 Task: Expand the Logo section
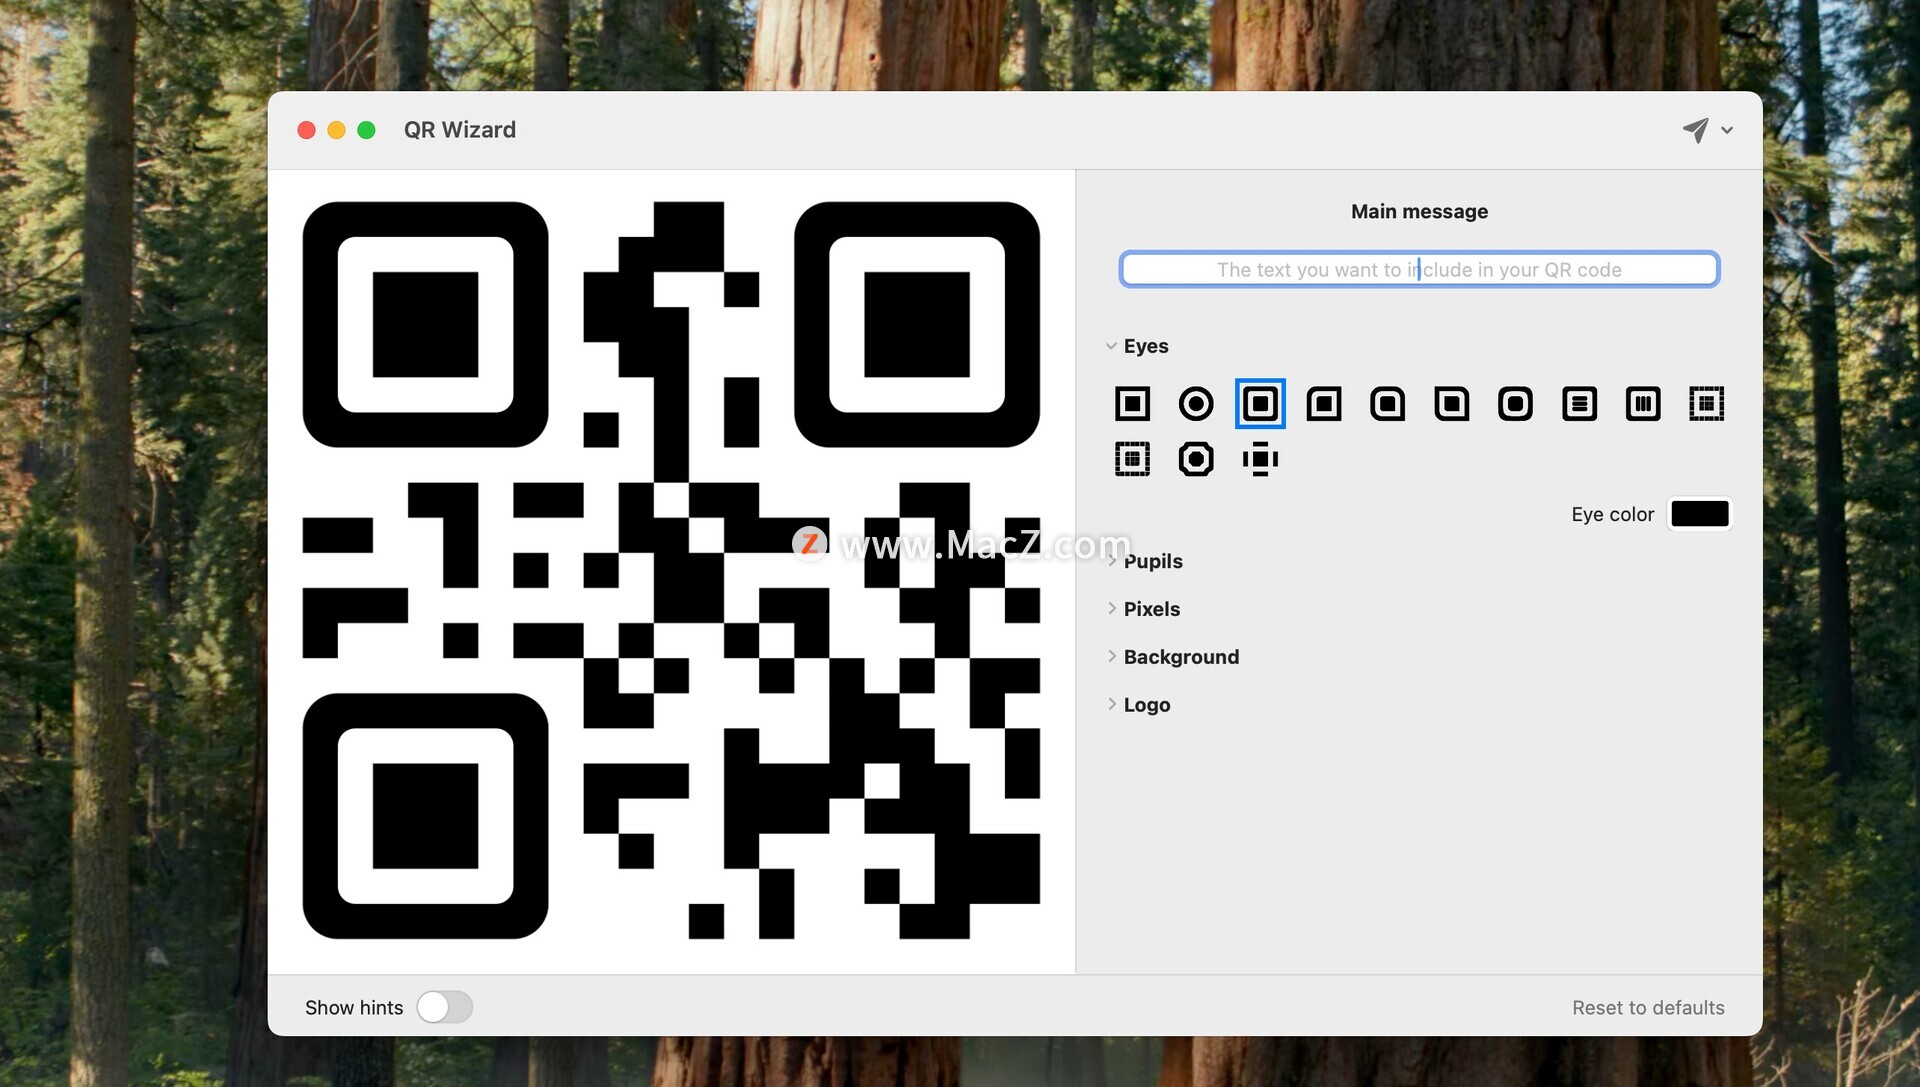pos(1111,704)
